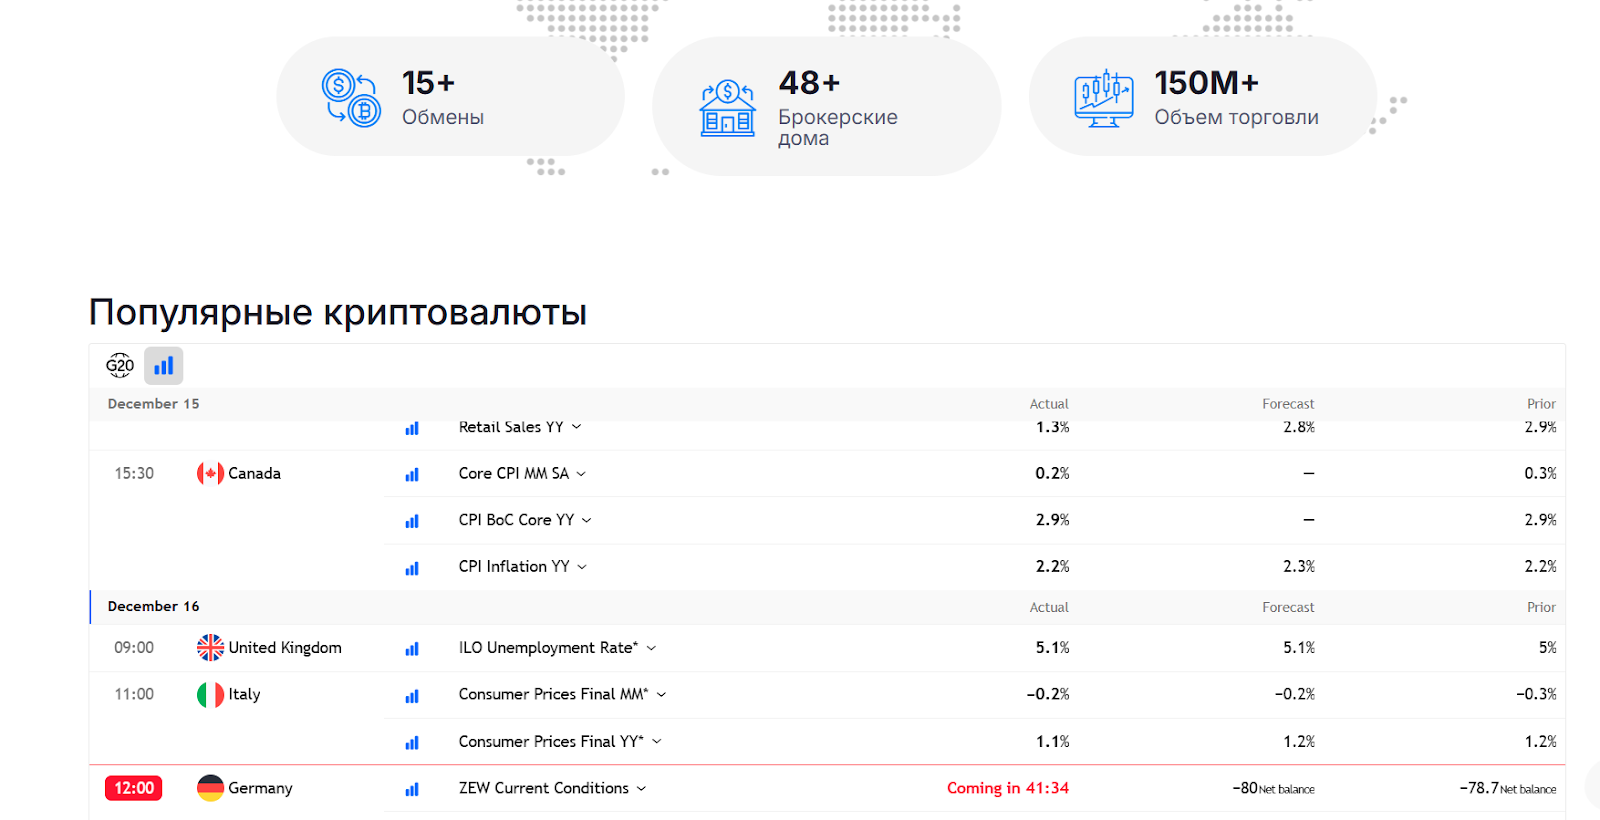Click the trading chart monitor icon

(1103, 98)
